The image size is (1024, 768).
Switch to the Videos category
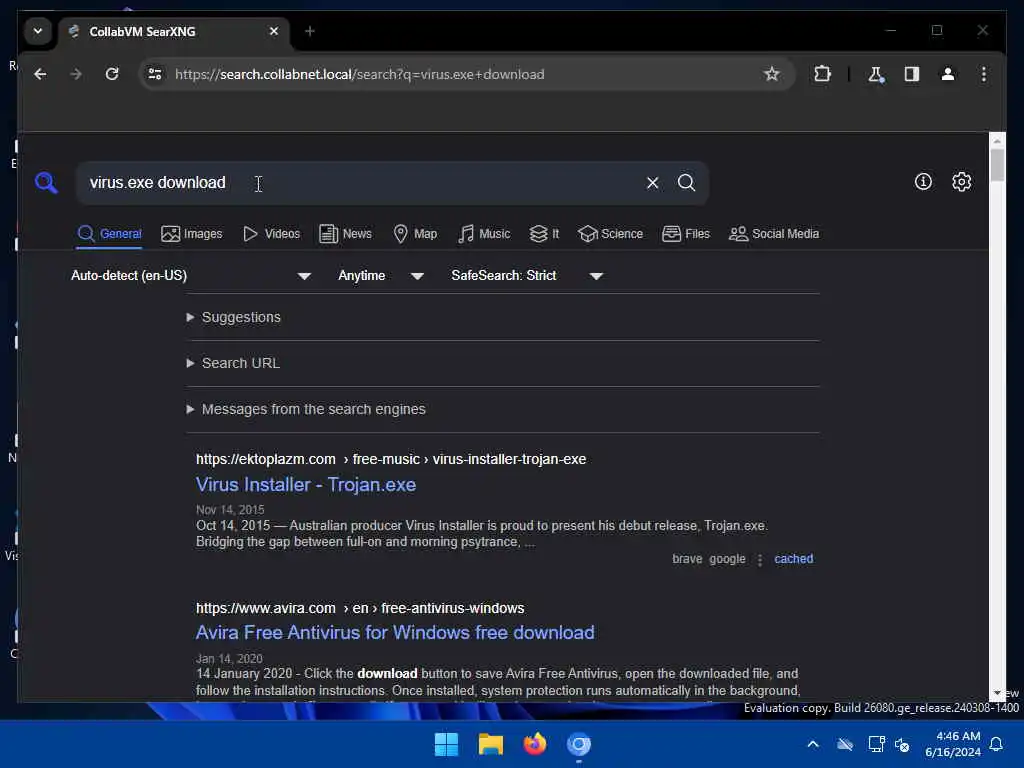point(271,234)
